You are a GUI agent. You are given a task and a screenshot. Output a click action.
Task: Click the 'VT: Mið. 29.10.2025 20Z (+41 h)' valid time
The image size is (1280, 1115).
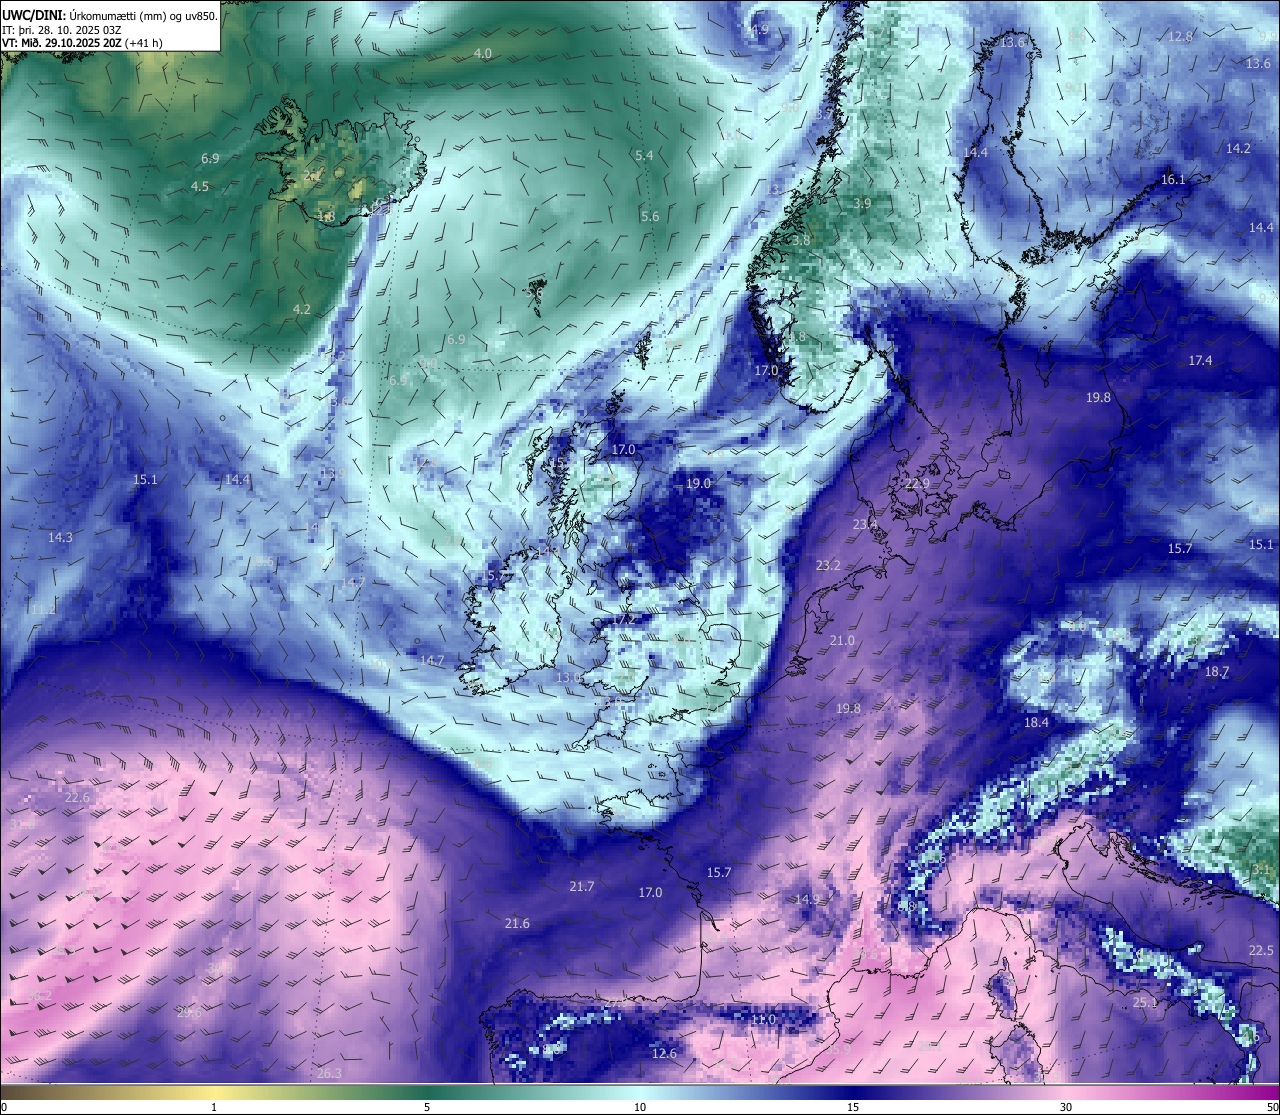pos(82,43)
